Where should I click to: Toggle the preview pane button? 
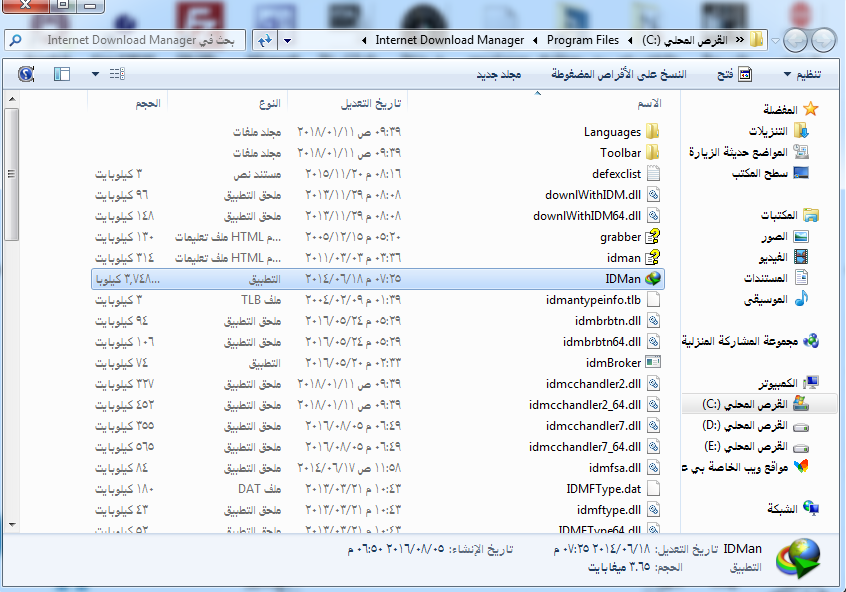(62, 74)
